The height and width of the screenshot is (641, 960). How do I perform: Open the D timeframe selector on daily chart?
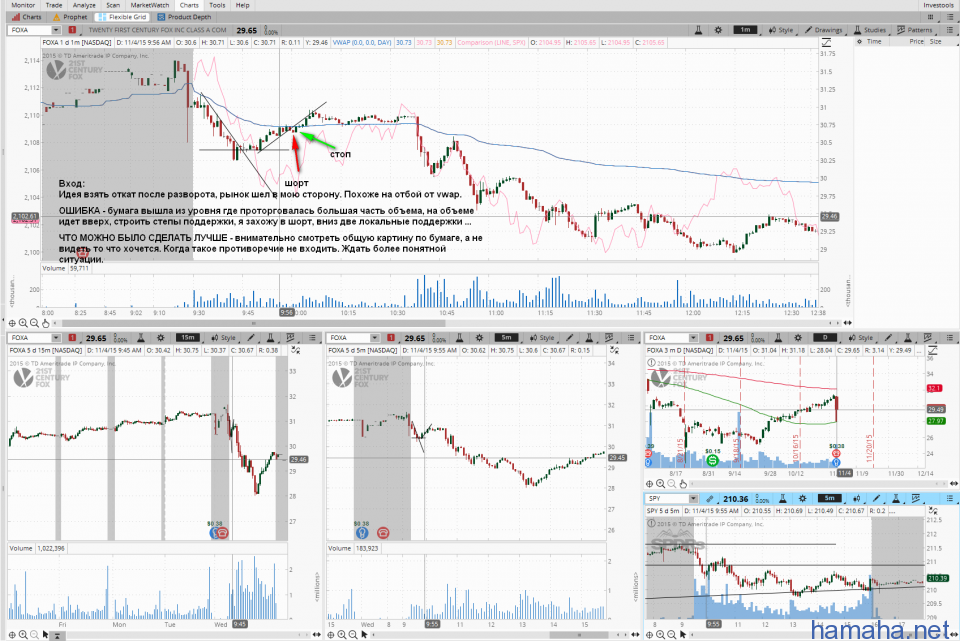point(825,338)
